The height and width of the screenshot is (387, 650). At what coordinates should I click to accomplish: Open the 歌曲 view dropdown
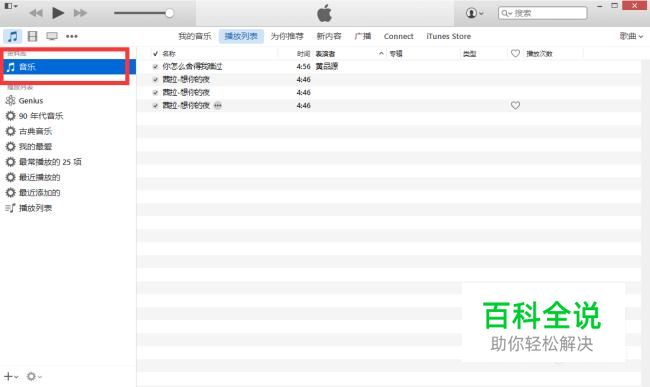point(631,36)
